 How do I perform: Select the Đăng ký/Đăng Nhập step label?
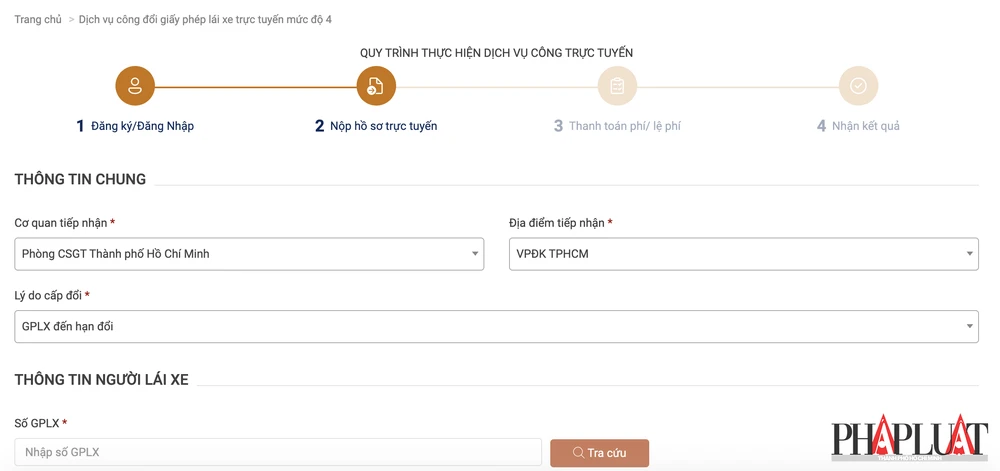click(142, 126)
